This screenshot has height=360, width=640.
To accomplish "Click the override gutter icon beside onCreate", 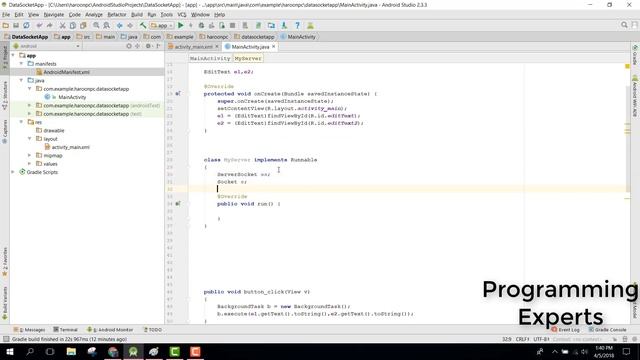I will coord(178,94).
